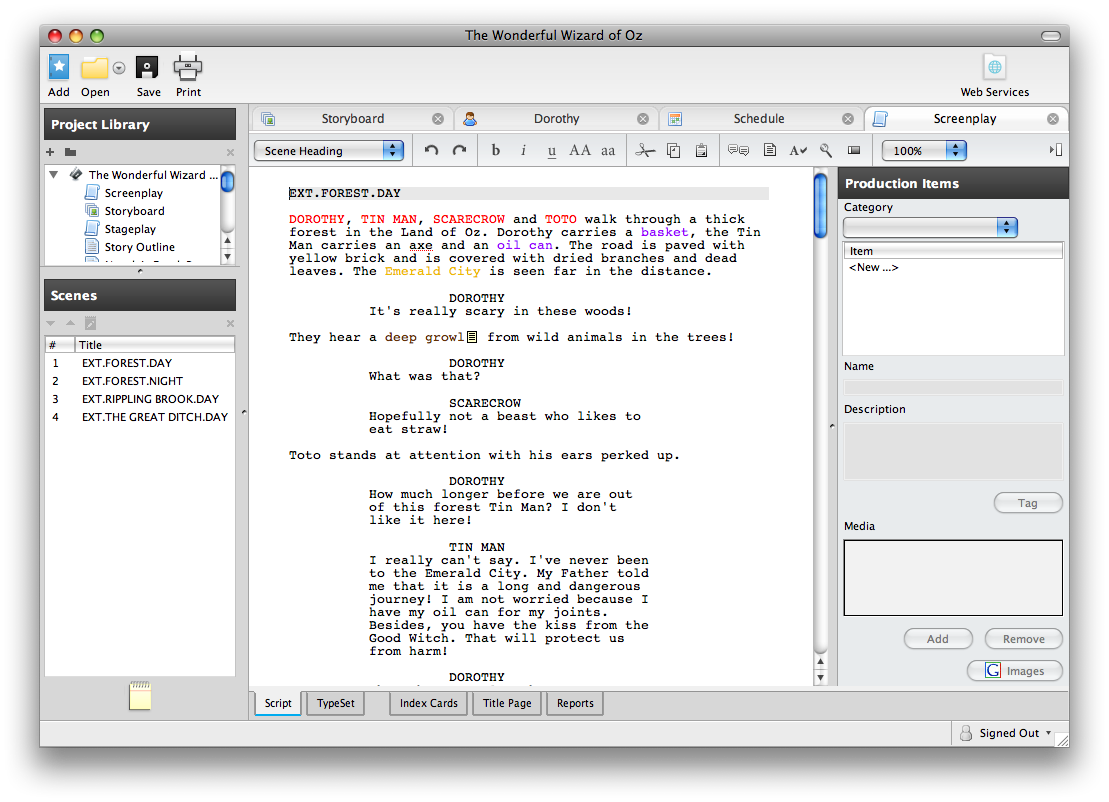Image resolution: width=1109 pixels, height=802 pixels.
Task: Select scene 1 EXT.FOREST.DAY in the Scenes list
Action: [140, 363]
